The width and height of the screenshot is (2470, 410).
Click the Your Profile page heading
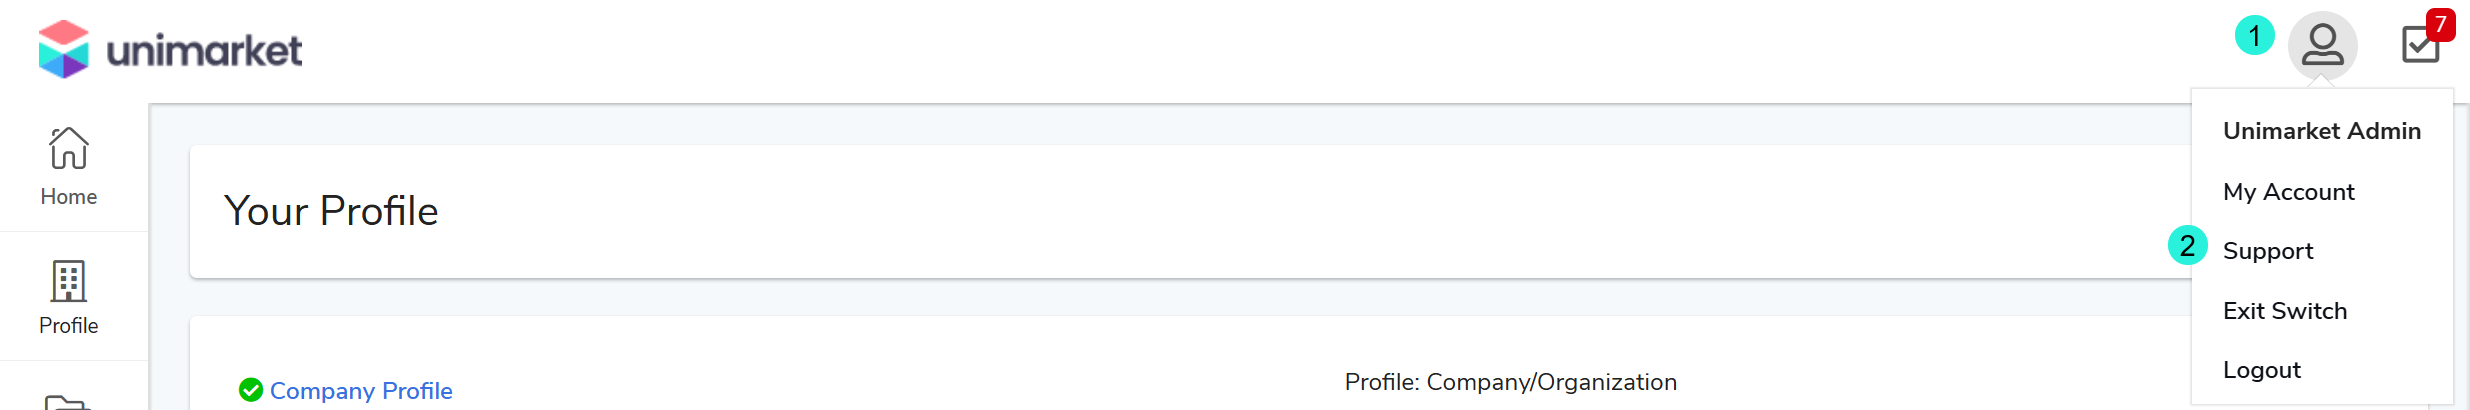coord(331,211)
